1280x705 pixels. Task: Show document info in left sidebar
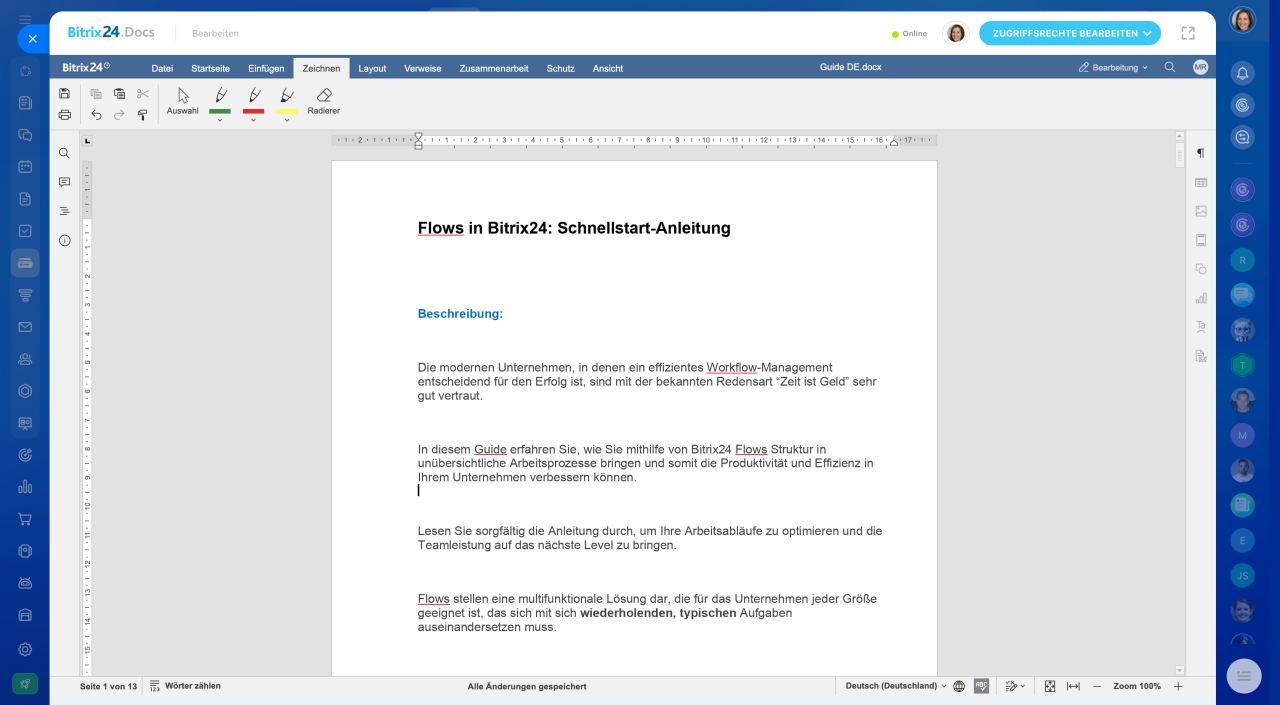(64, 240)
